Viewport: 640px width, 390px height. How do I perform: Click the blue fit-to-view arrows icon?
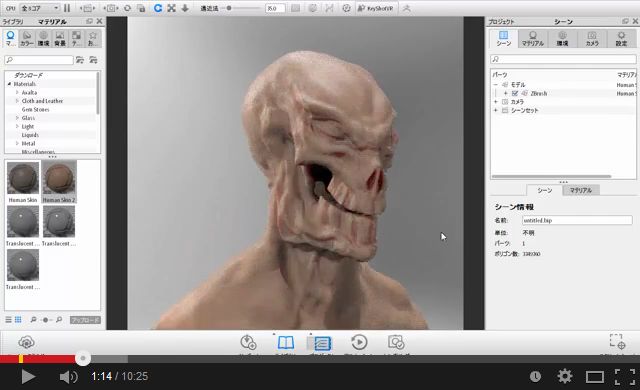(171, 8)
